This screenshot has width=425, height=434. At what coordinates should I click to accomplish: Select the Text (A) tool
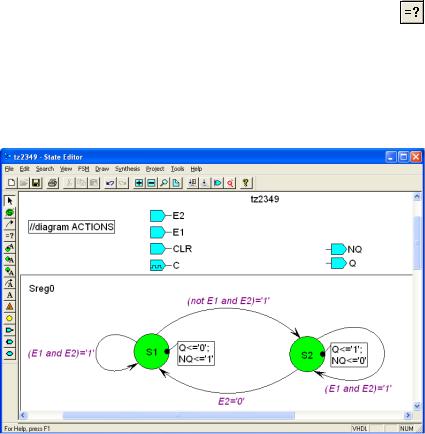(10, 295)
